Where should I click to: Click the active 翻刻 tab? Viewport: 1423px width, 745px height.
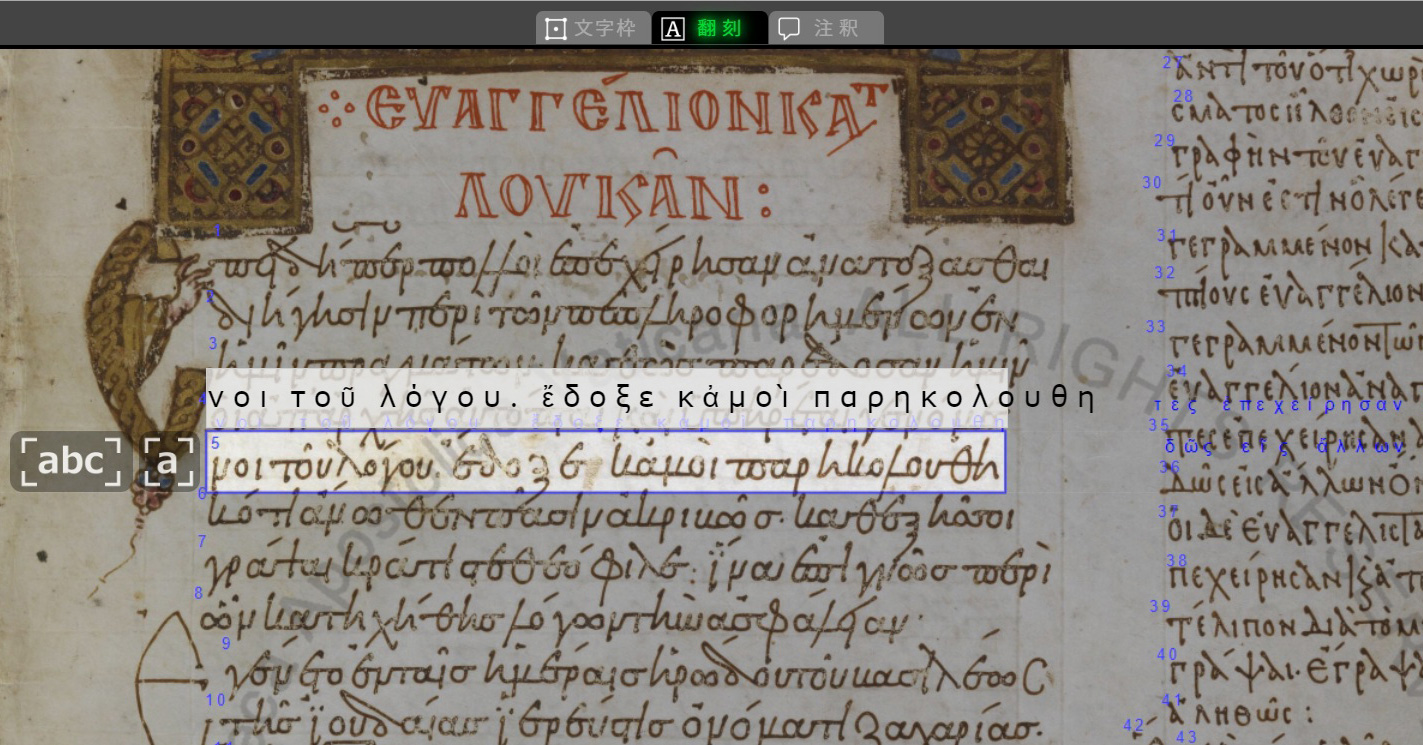[710, 28]
